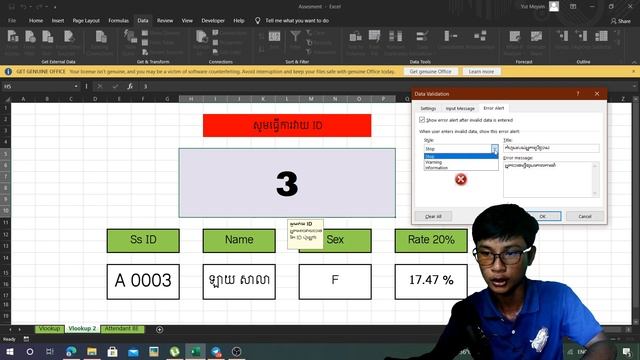640x360 pixels.
Task: Open the Mail app from taskbar
Action: tap(133, 351)
